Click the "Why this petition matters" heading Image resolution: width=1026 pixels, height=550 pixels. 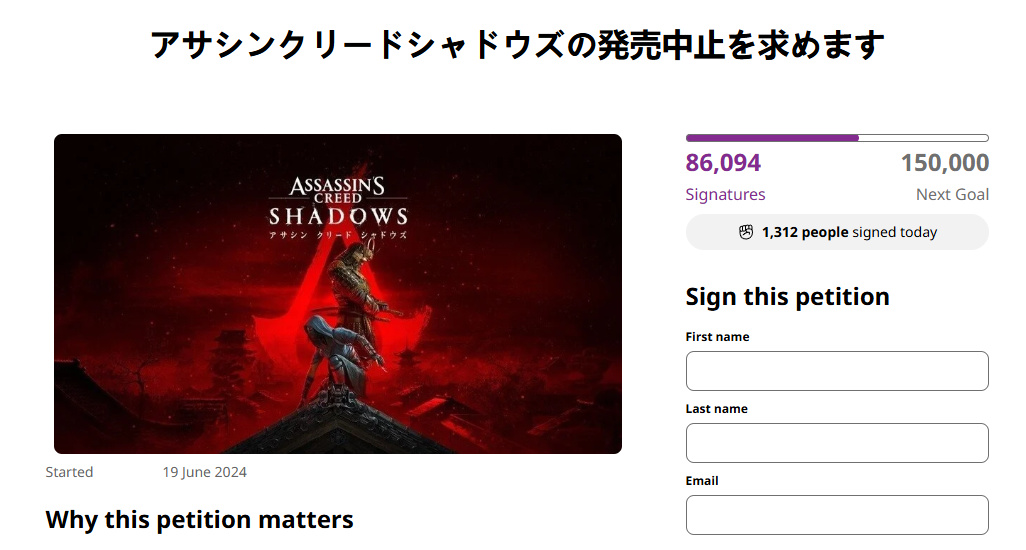tap(199, 520)
